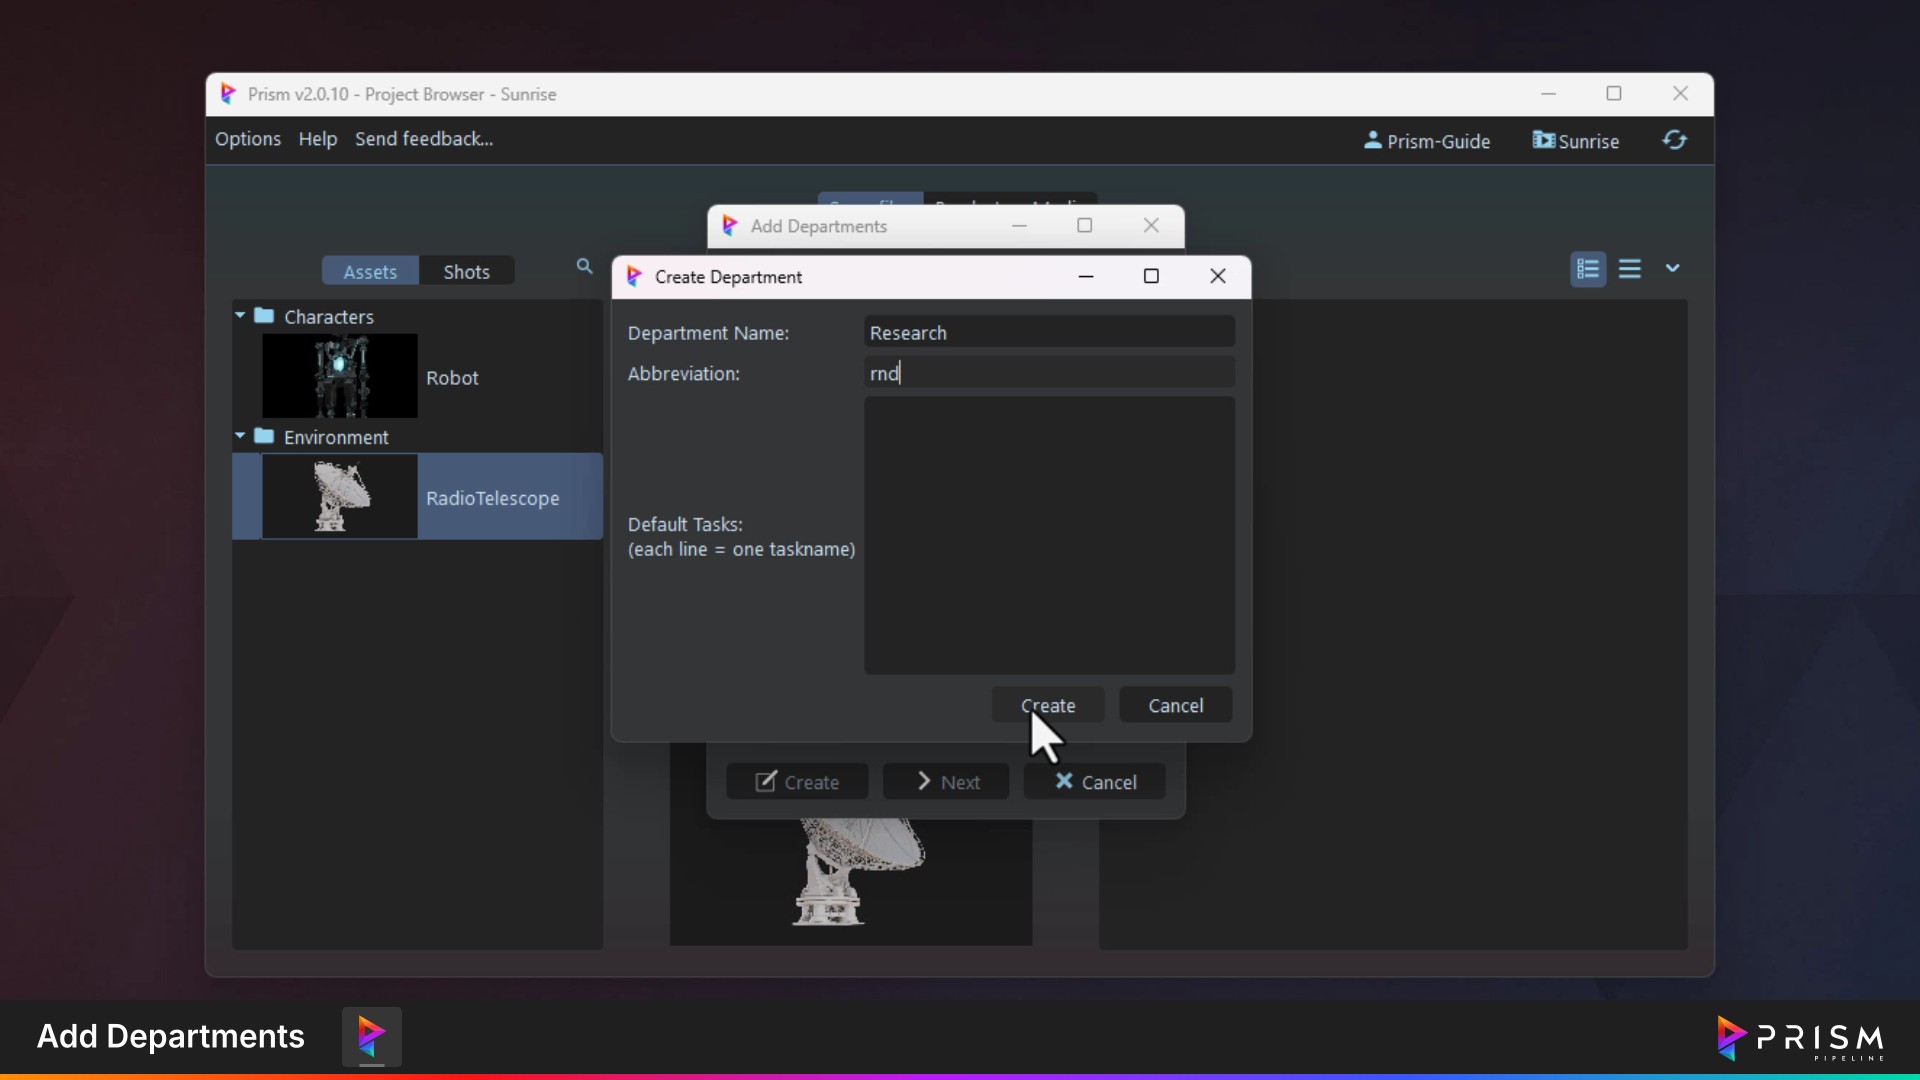The height and width of the screenshot is (1080, 1920).
Task: Click the Sunrise project icon
Action: 1544,140
